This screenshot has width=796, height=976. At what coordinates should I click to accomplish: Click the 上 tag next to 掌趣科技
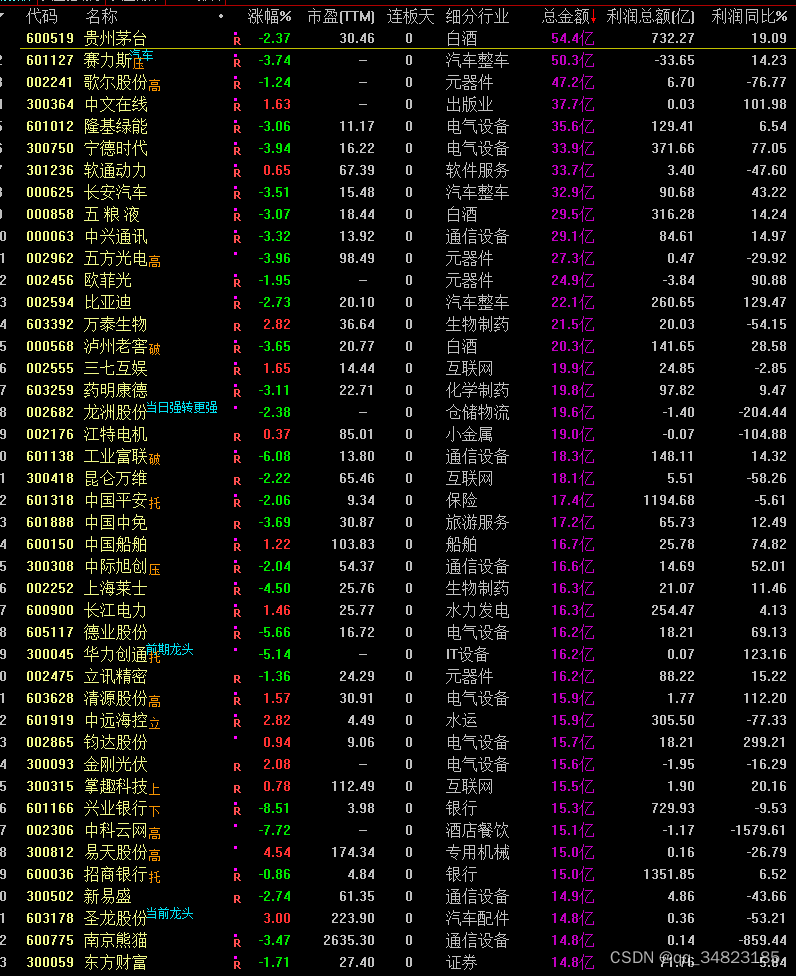coord(154,790)
